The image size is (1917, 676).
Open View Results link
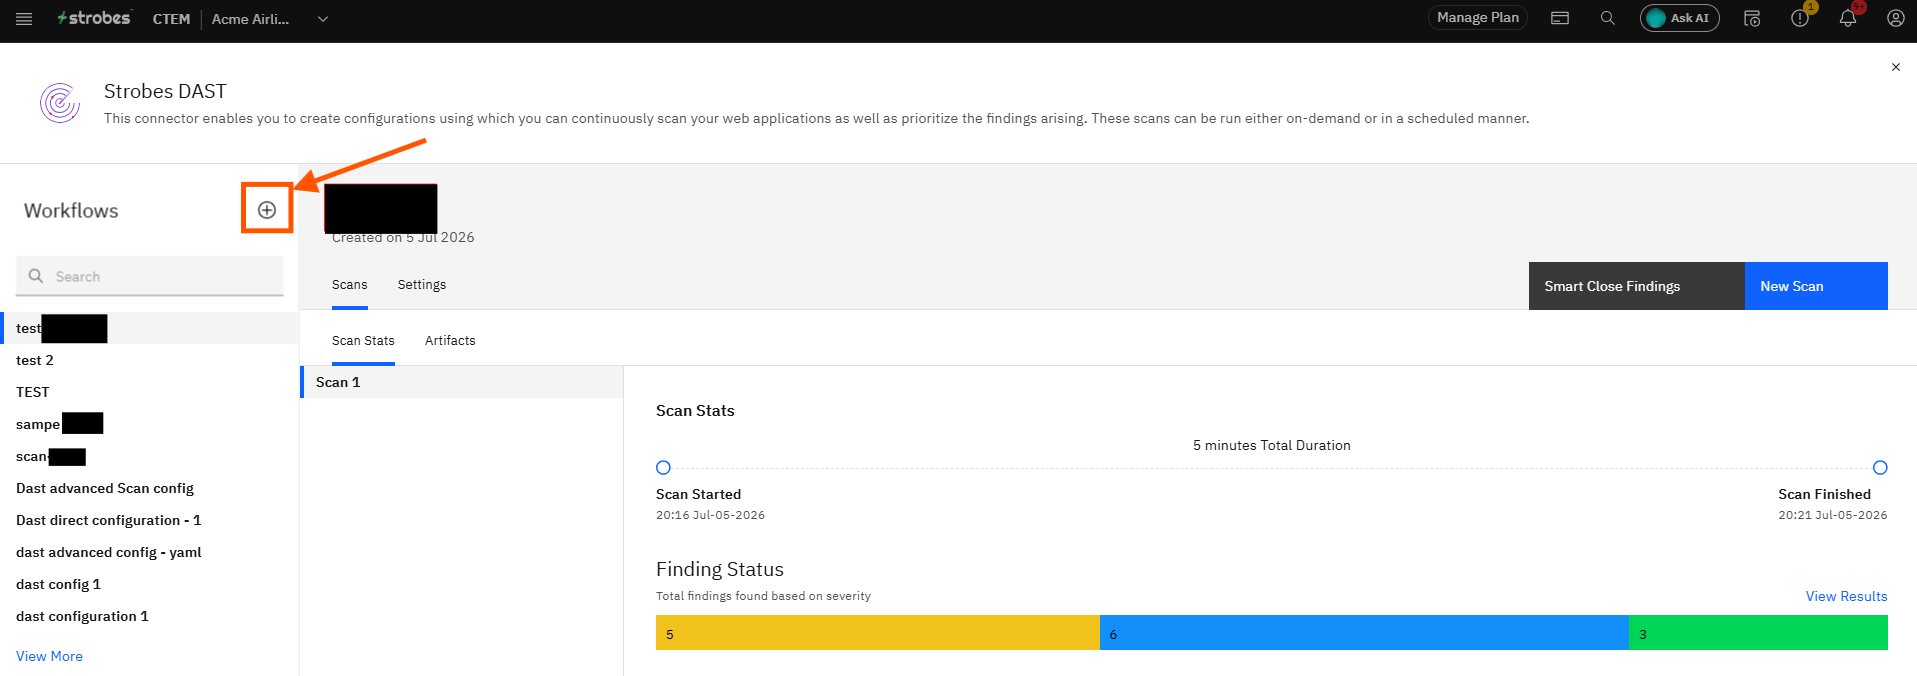click(1846, 596)
